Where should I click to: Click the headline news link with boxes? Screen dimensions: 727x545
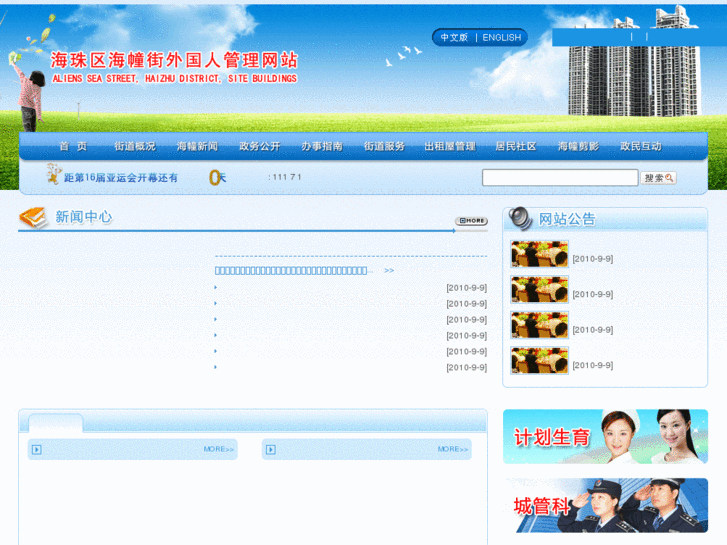(292, 270)
